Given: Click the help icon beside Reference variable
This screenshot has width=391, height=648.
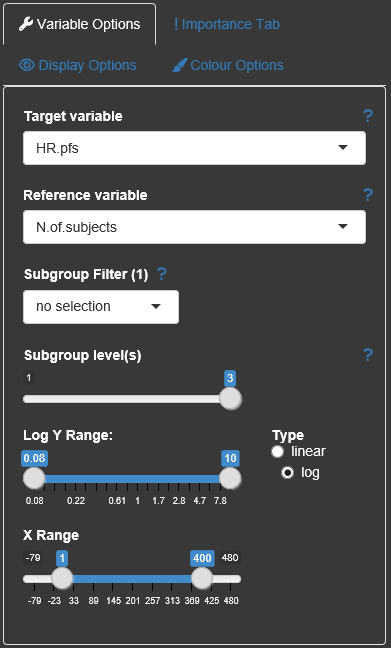Looking at the screenshot, I should pos(367,195).
